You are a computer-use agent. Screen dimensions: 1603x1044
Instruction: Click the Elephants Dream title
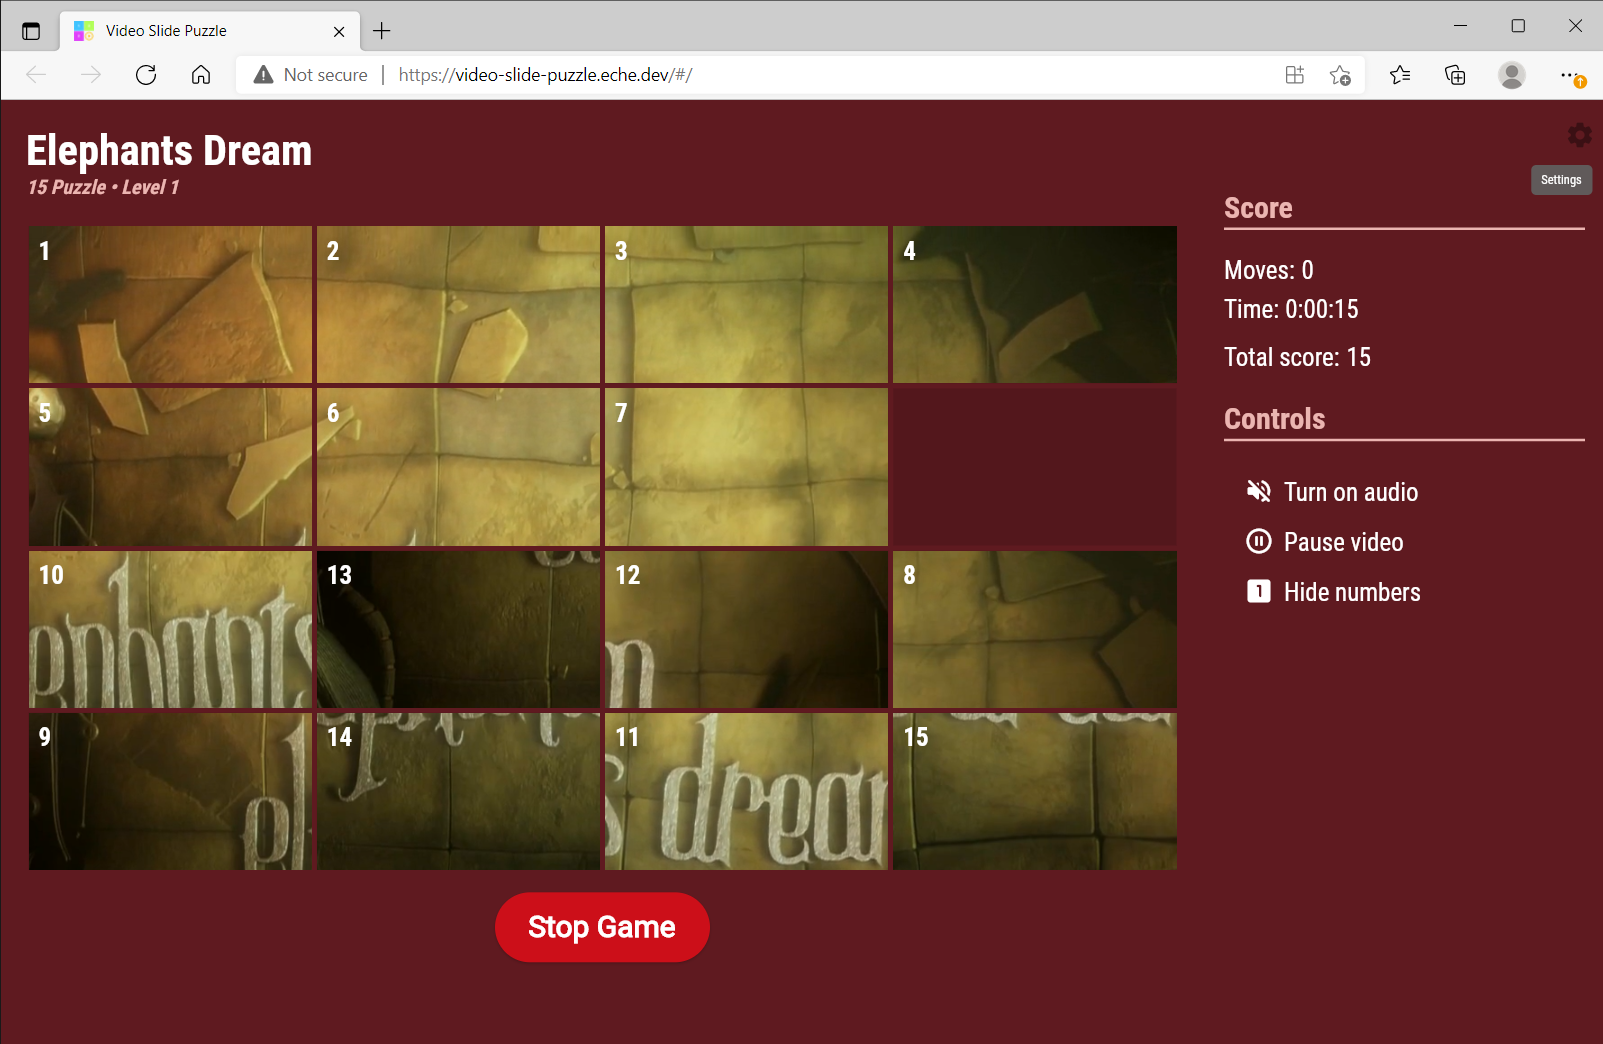(169, 151)
